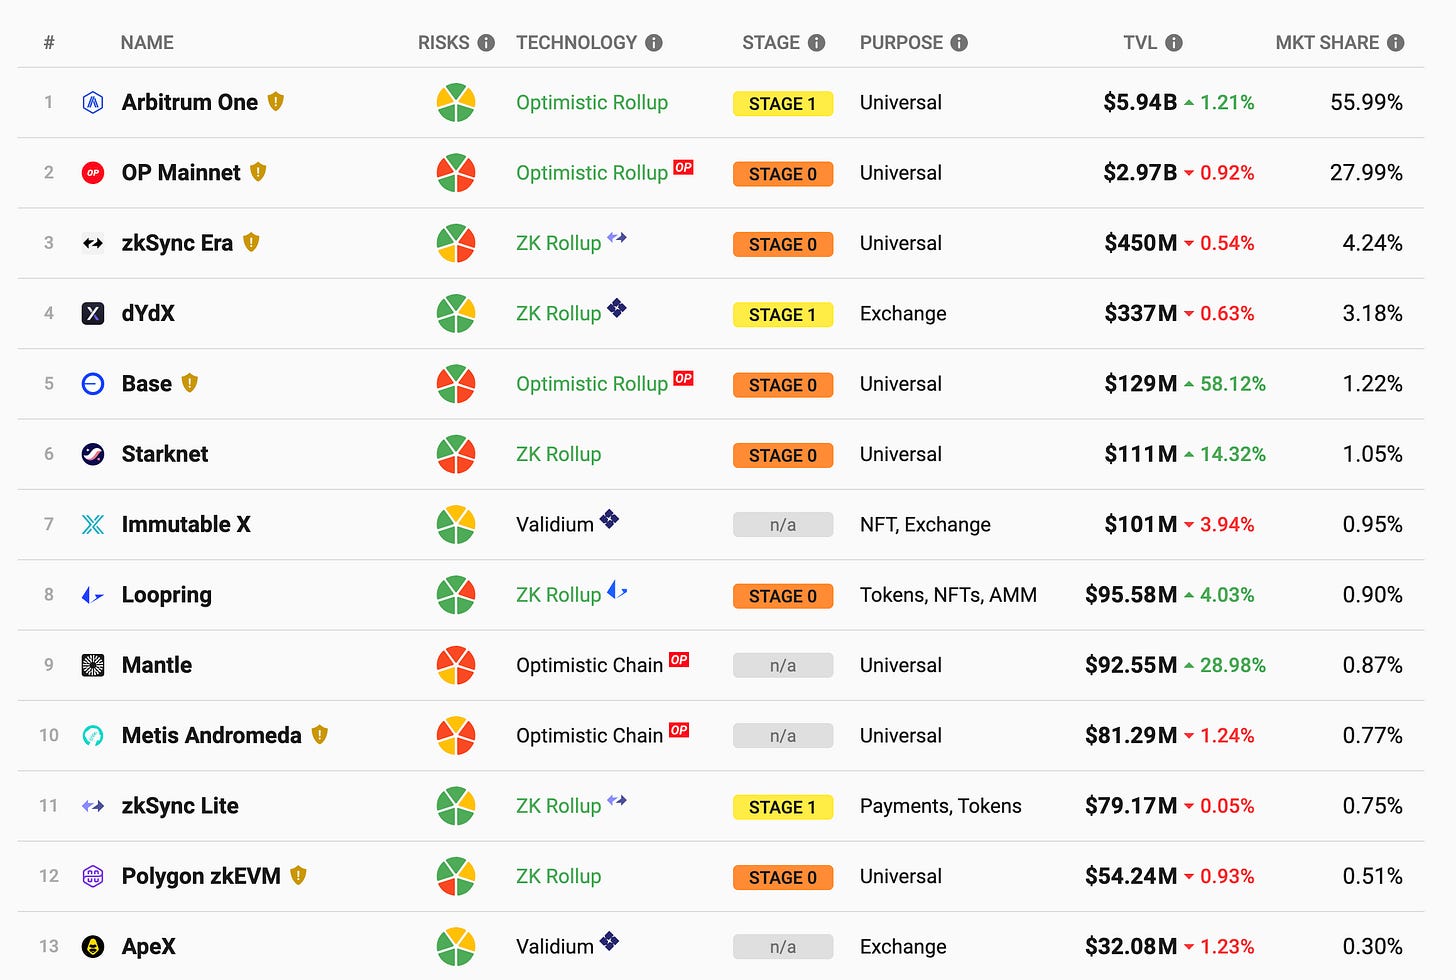Click the OP stack badge in OP Mainnet row
The image size is (1456, 980).
pyautogui.click(x=683, y=167)
